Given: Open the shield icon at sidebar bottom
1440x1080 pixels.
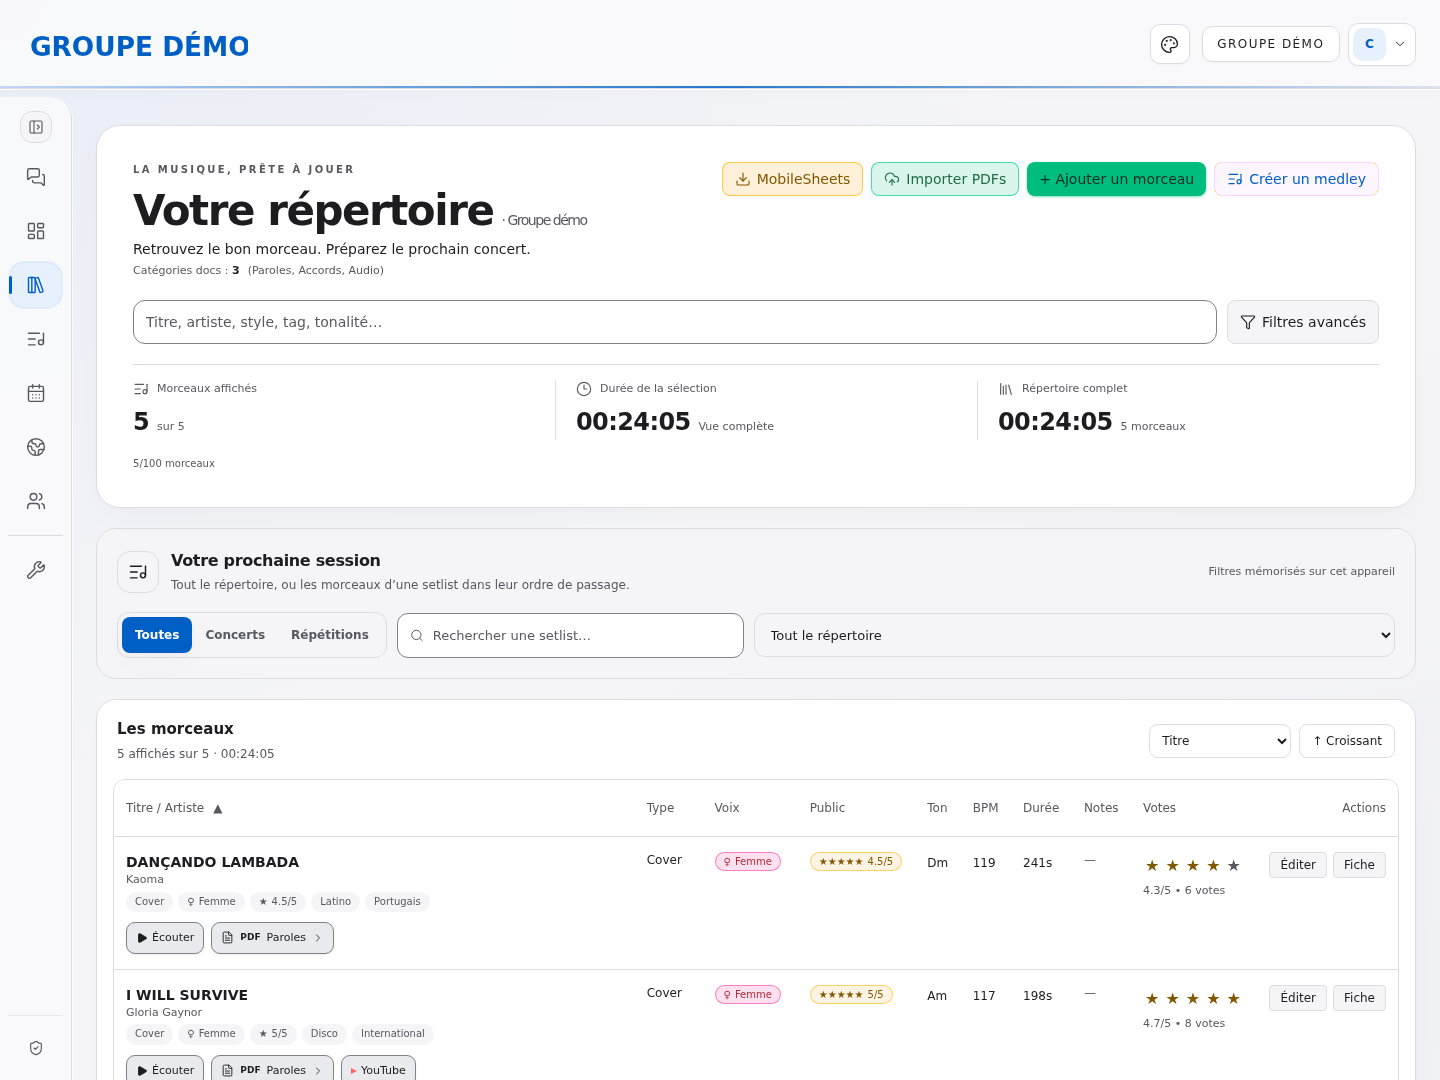Looking at the screenshot, I should (x=36, y=1048).
